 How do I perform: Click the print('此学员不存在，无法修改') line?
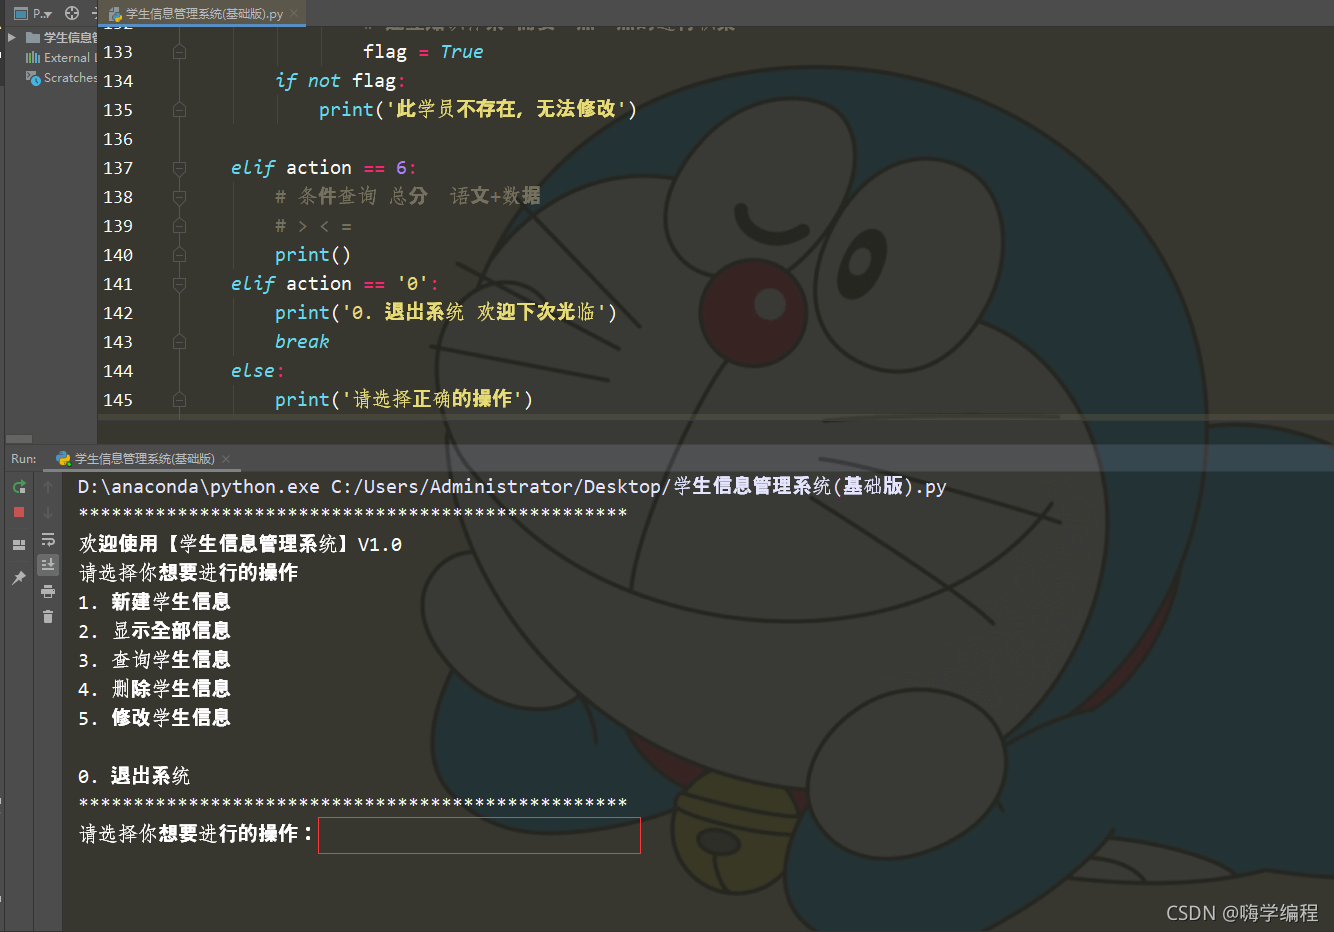tap(478, 109)
